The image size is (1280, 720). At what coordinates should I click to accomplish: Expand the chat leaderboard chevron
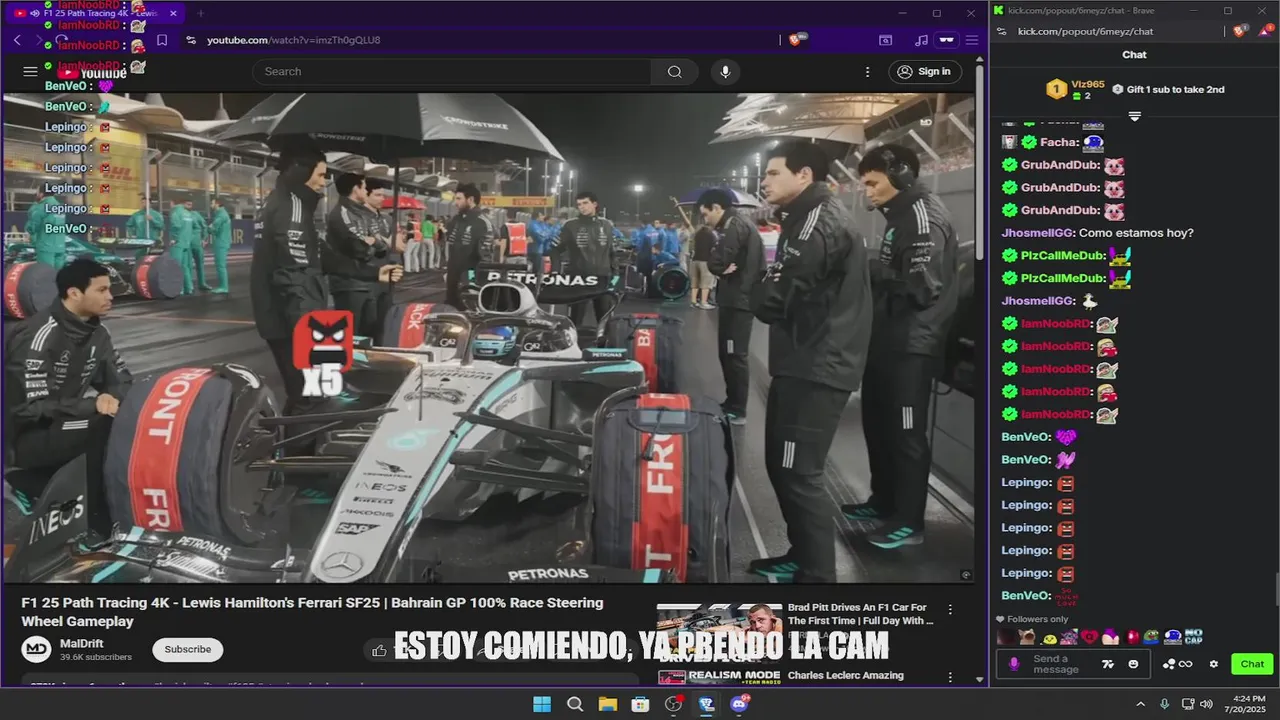tap(1134, 116)
